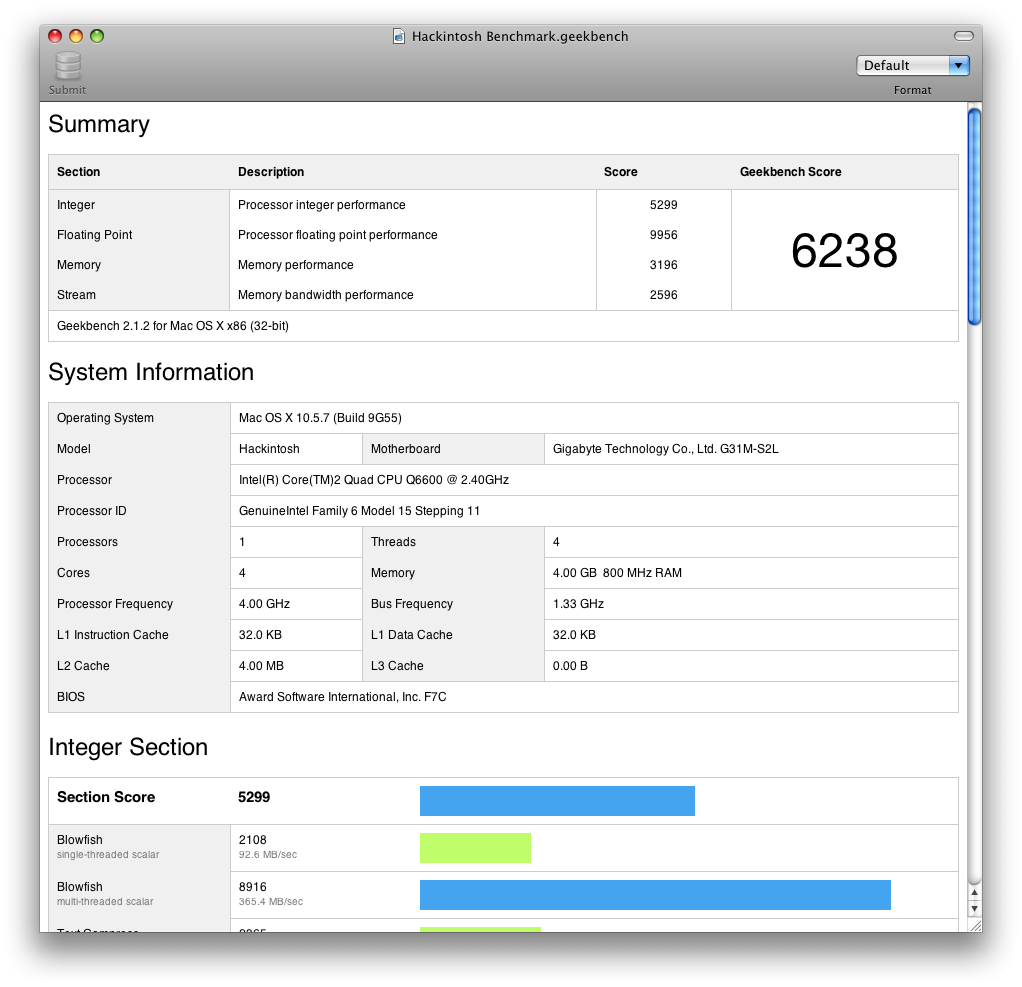Click the oblong toolbar-hide widget at top right
The height and width of the screenshot is (987, 1022).
962,34
